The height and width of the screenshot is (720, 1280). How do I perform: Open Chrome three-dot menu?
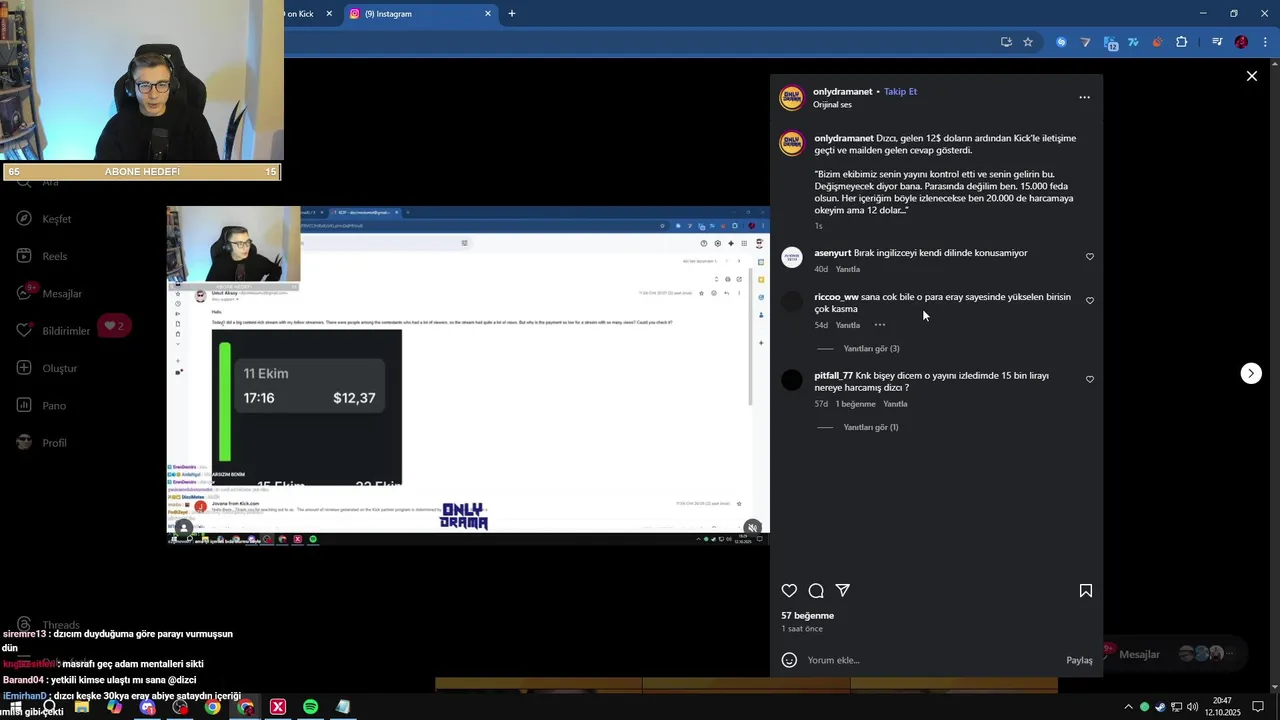[1266, 42]
